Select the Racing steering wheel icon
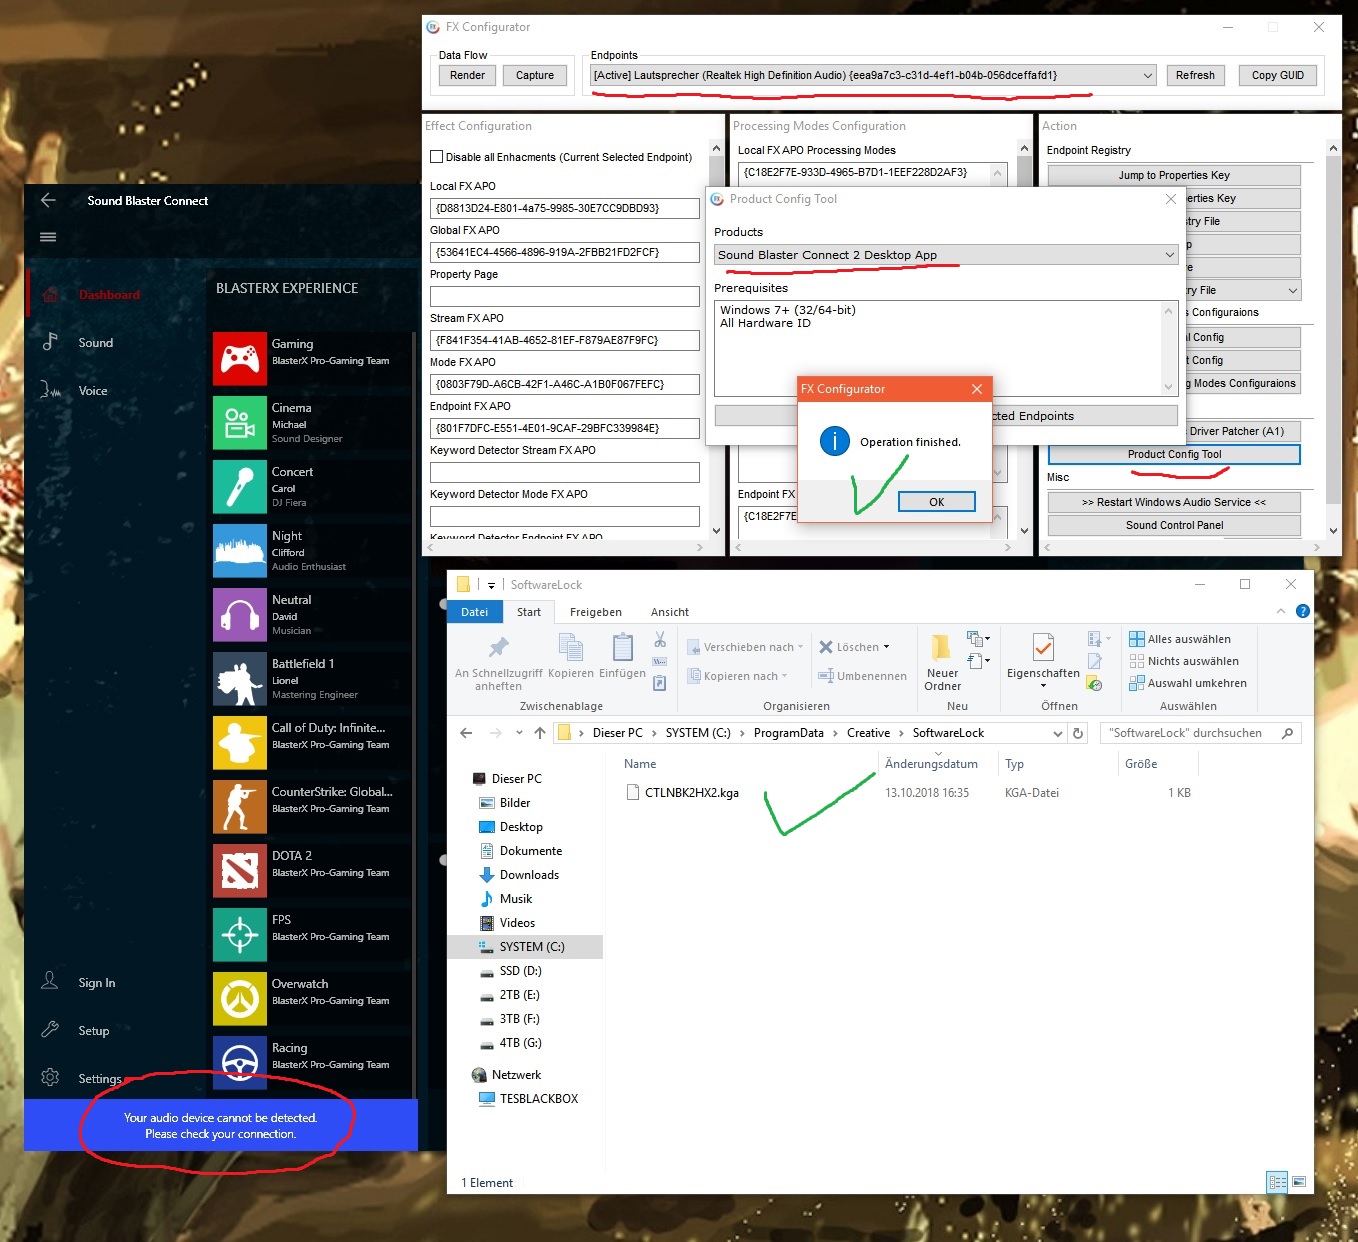The image size is (1358, 1242). (240, 1062)
